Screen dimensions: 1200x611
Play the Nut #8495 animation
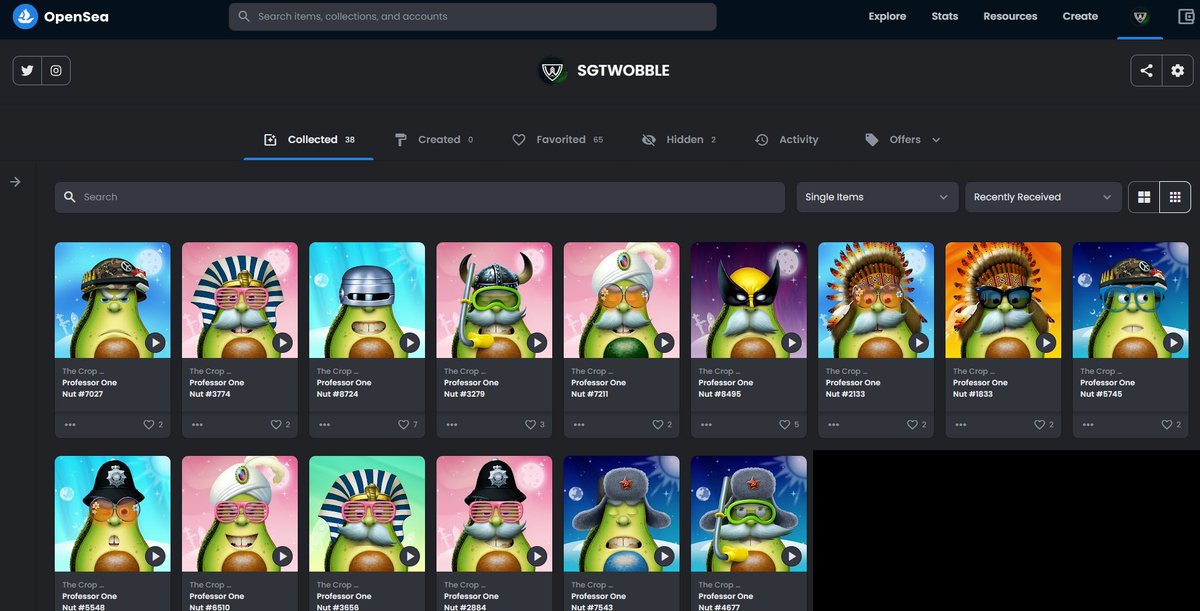[791, 343]
